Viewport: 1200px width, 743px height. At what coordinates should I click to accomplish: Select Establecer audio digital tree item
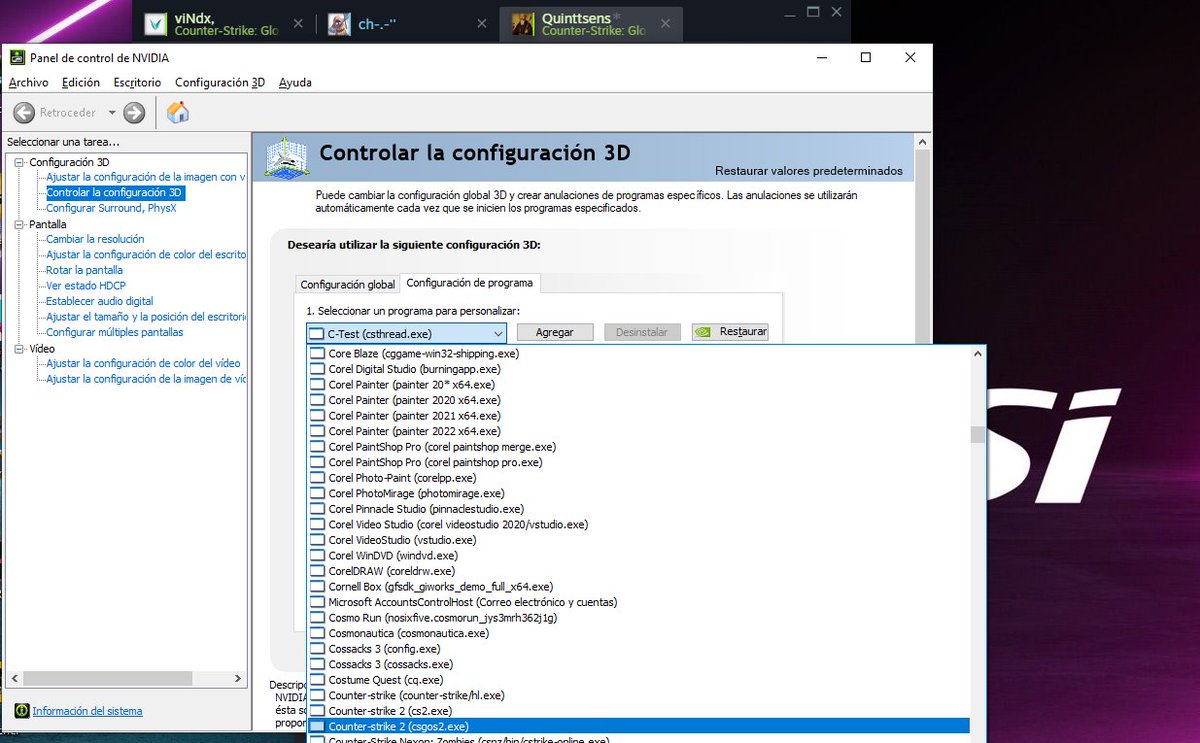click(100, 301)
